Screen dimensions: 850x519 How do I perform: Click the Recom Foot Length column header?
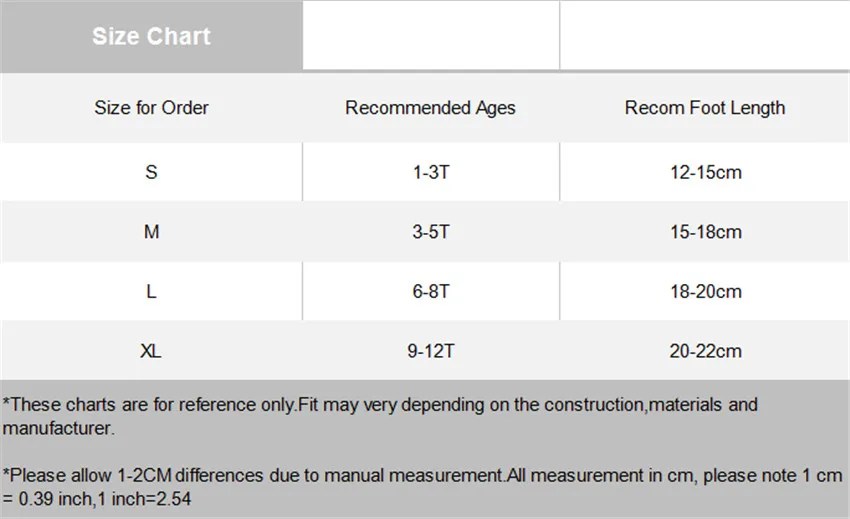pos(705,107)
